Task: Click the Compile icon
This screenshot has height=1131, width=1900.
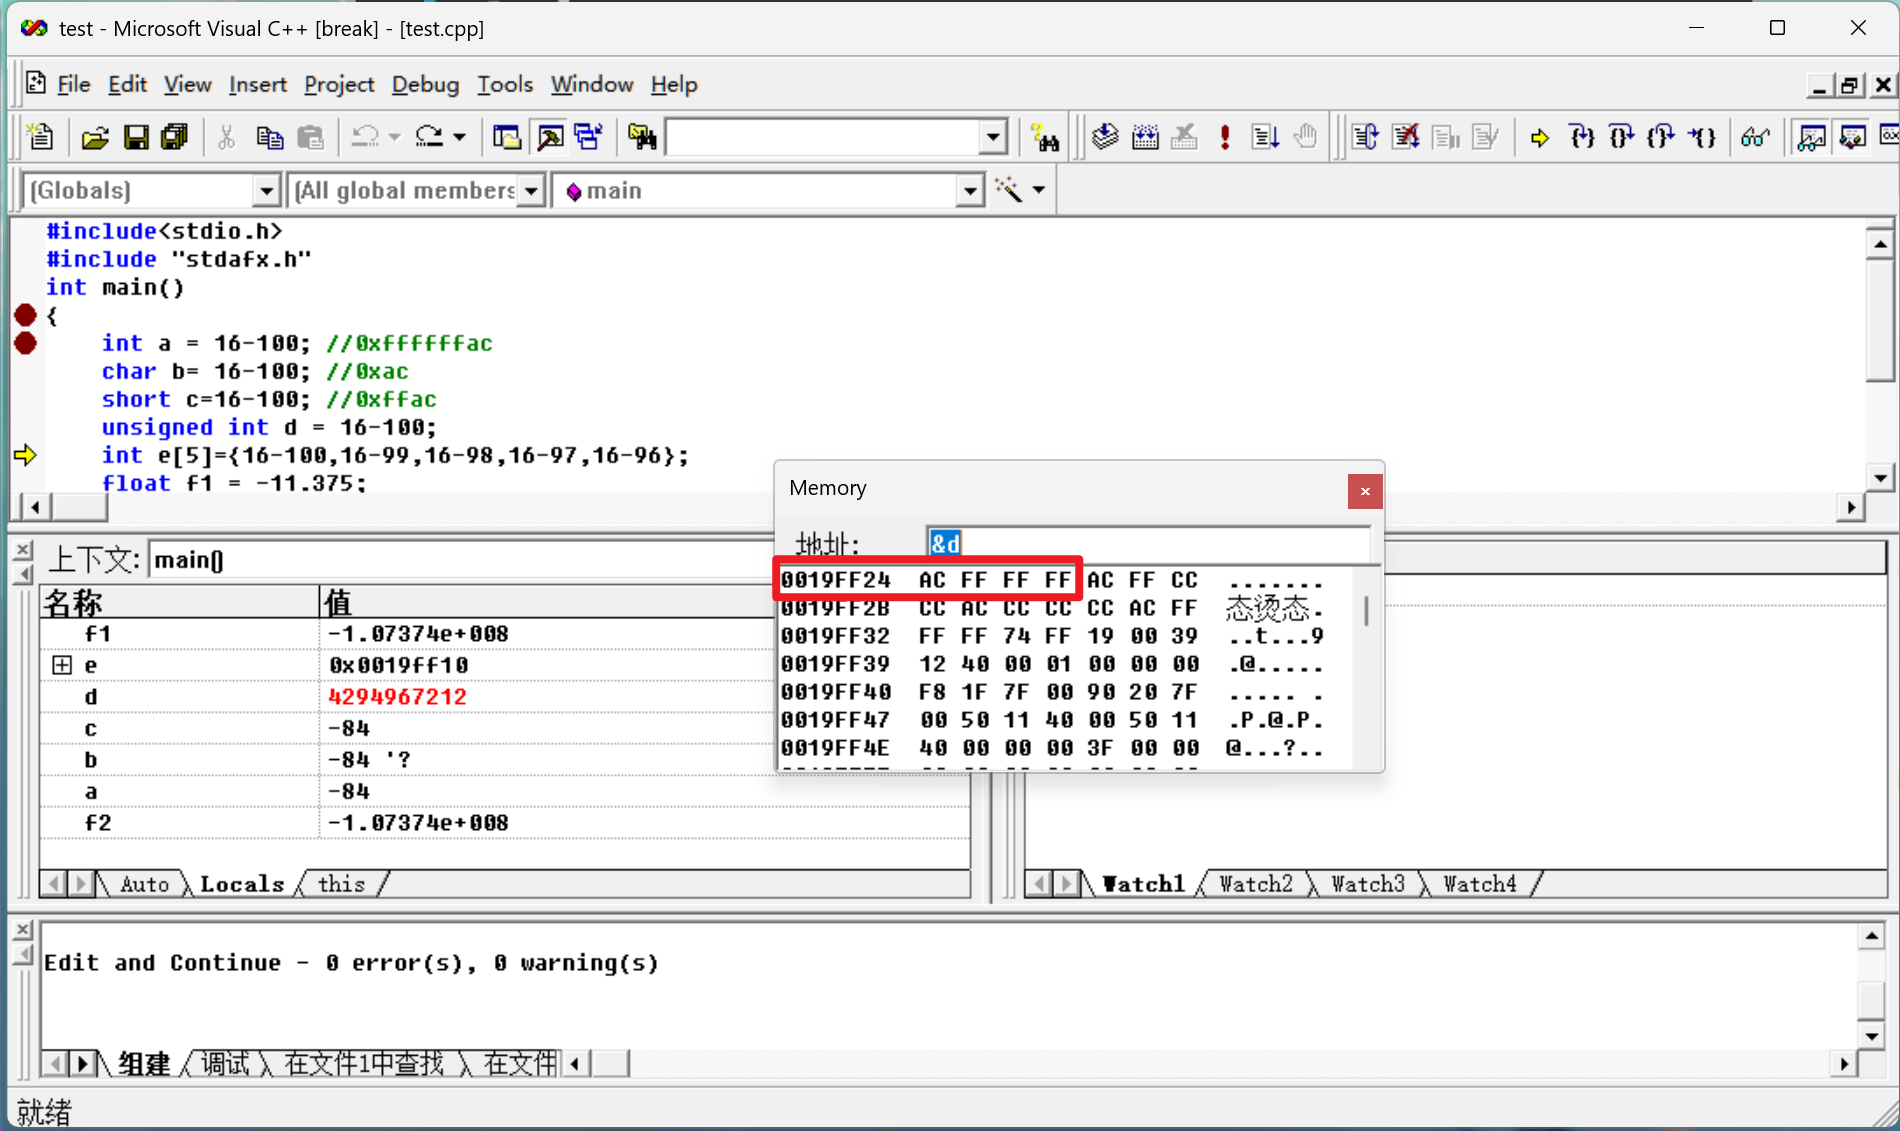Action: [x=1105, y=137]
